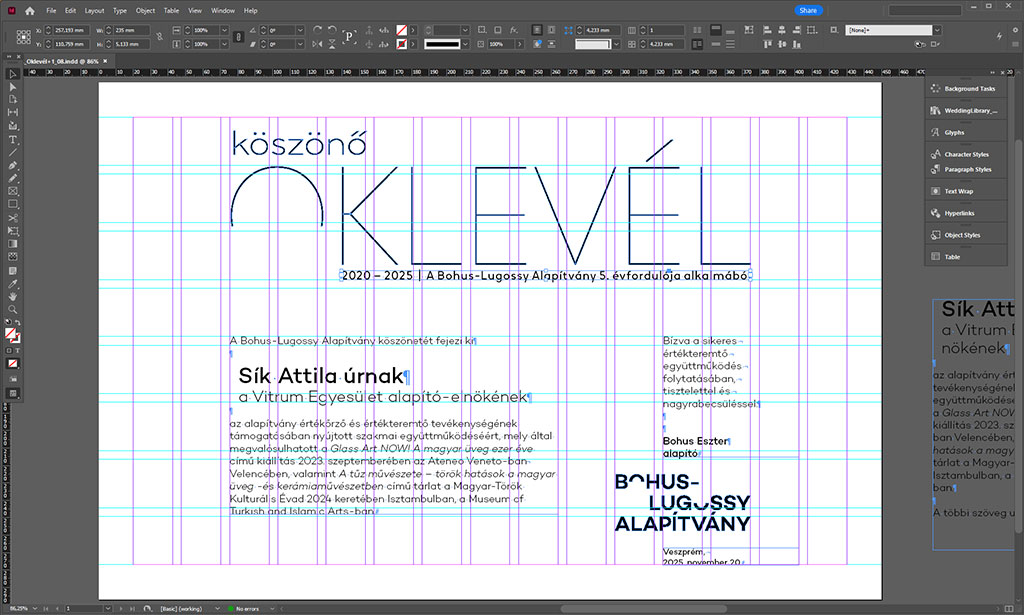Toggle formatting affects text button
Image resolution: width=1024 pixels, height=615 pixels.
point(17,351)
